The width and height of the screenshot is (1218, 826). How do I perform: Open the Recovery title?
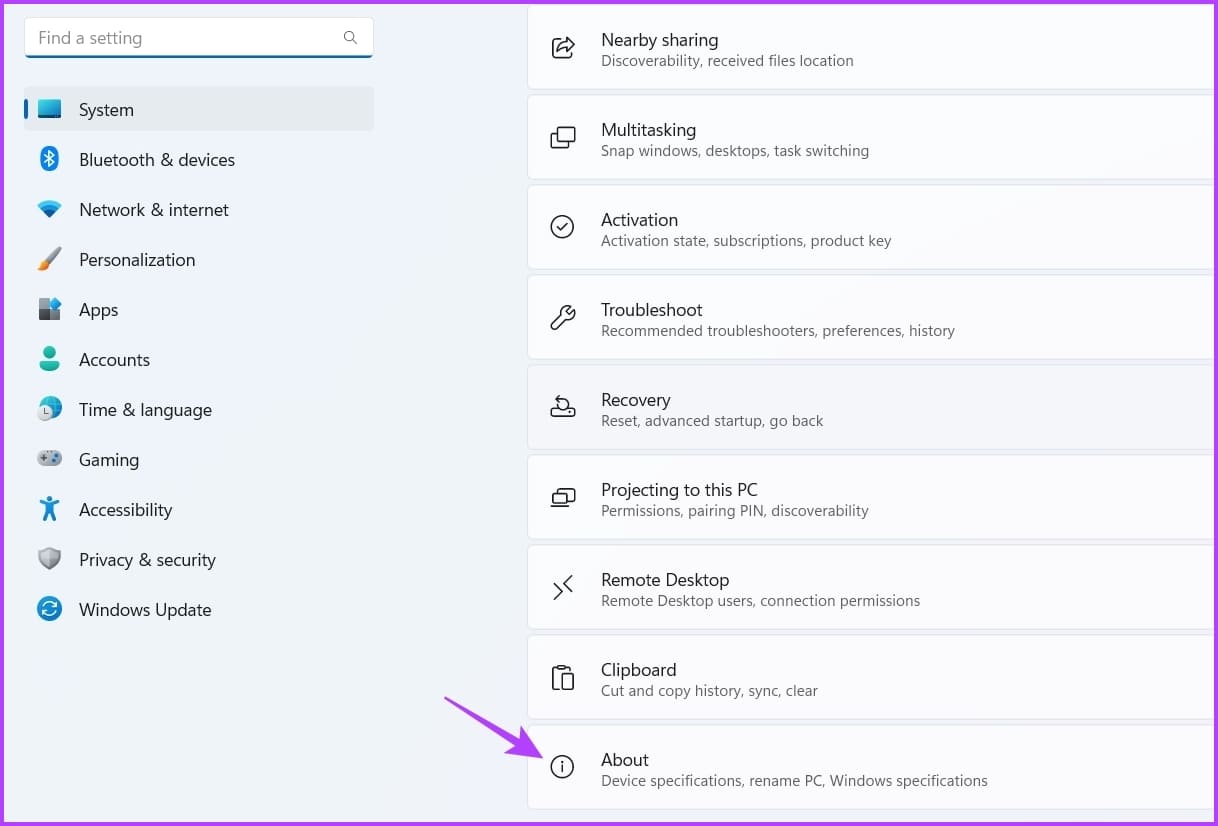[x=635, y=400]
